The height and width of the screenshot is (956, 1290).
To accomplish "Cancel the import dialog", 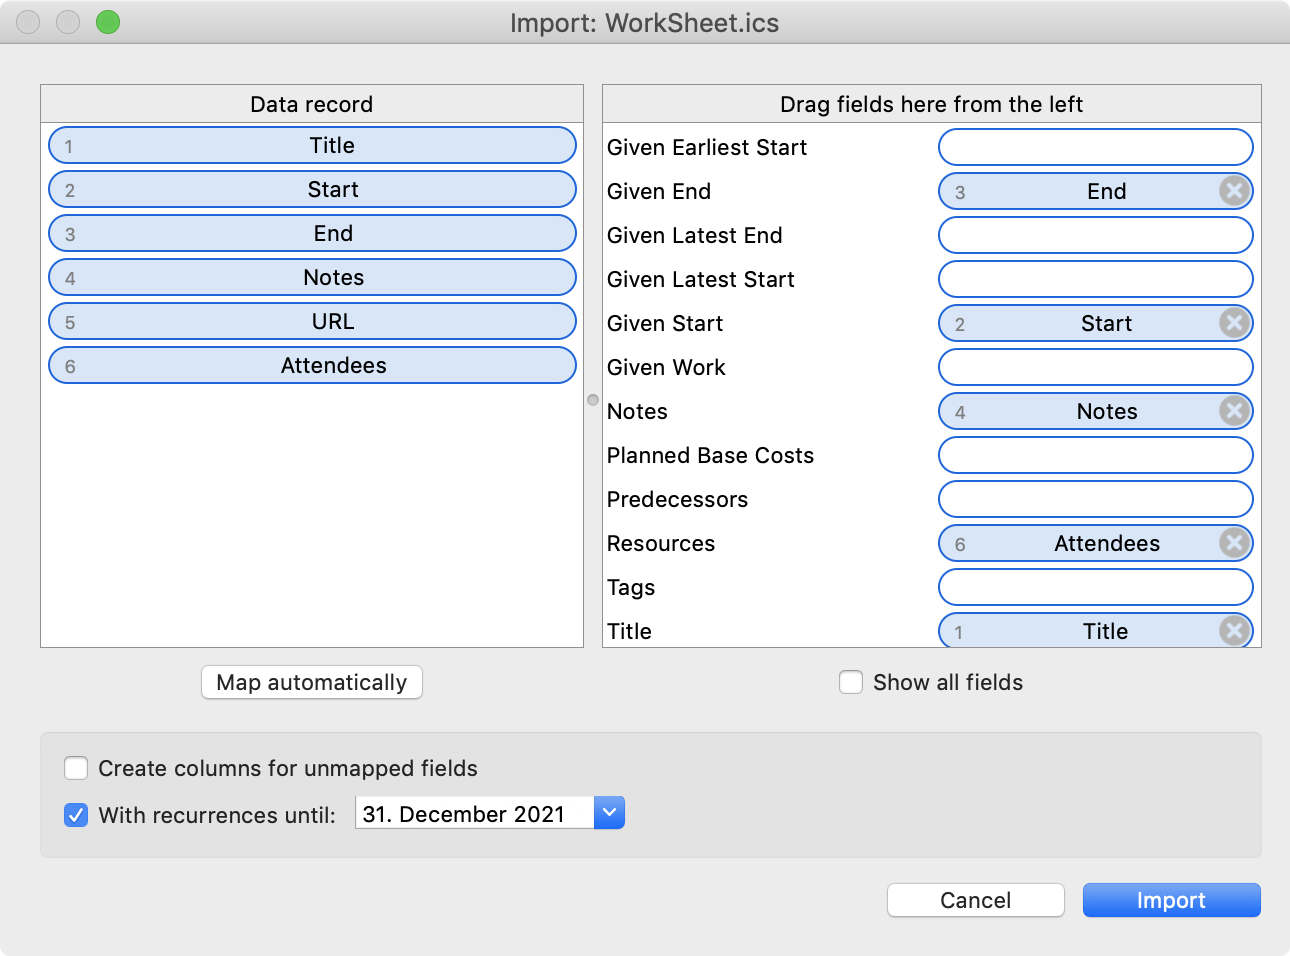I will 975,900.
